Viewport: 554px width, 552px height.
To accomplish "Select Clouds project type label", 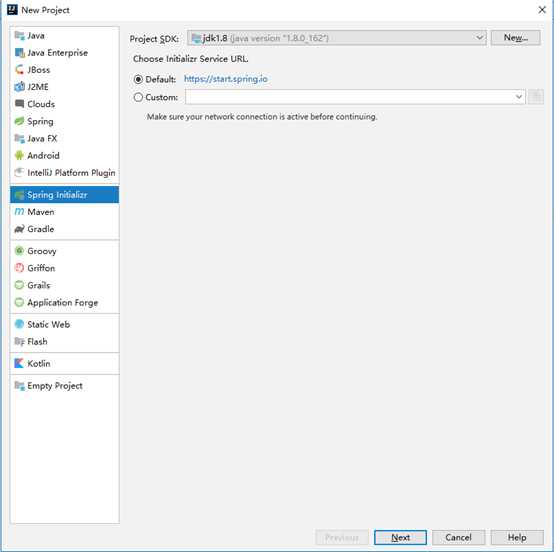I will pyautogui.click(x=41, y=104).
